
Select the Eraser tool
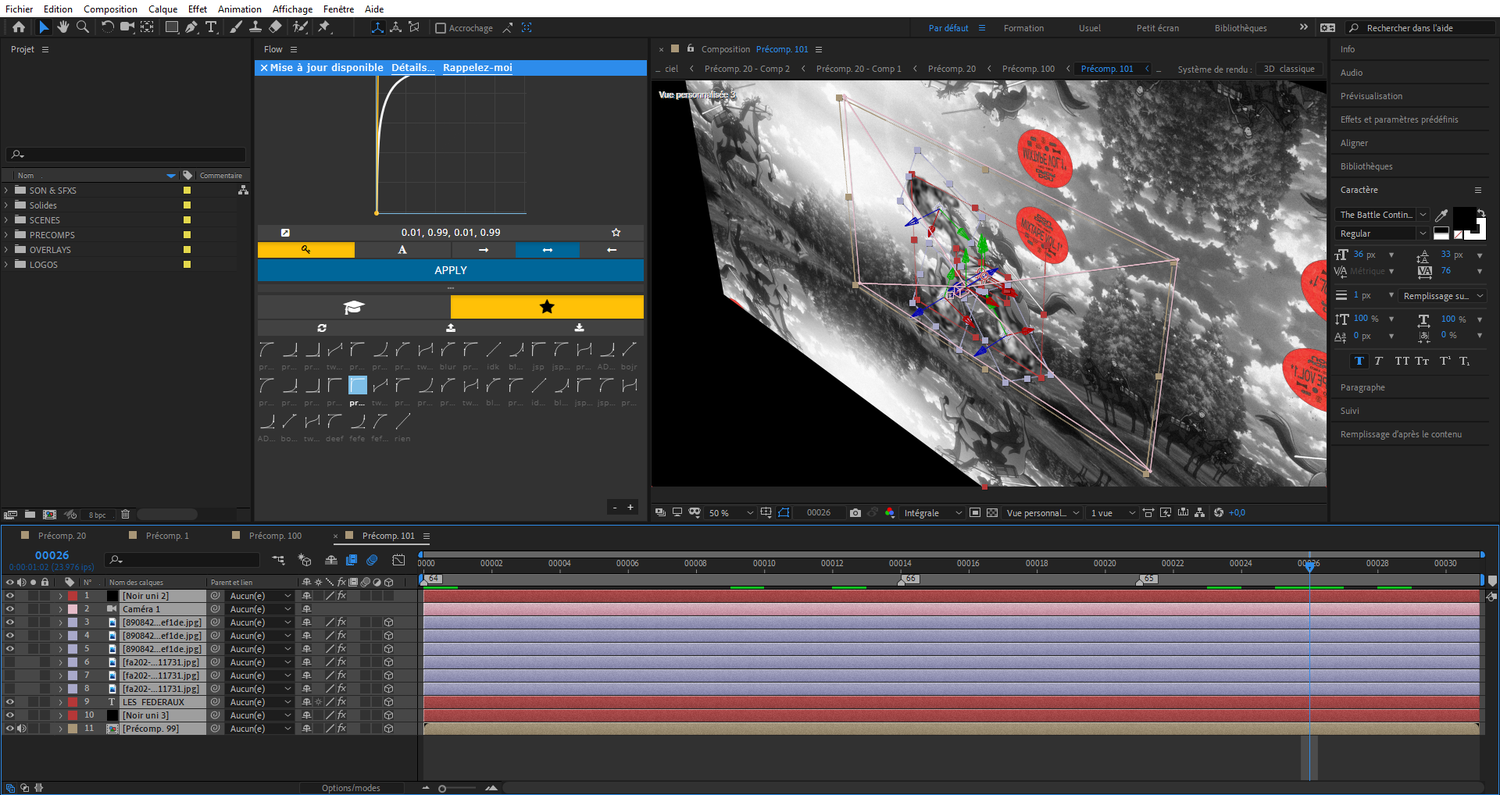[x=275, y=27]
